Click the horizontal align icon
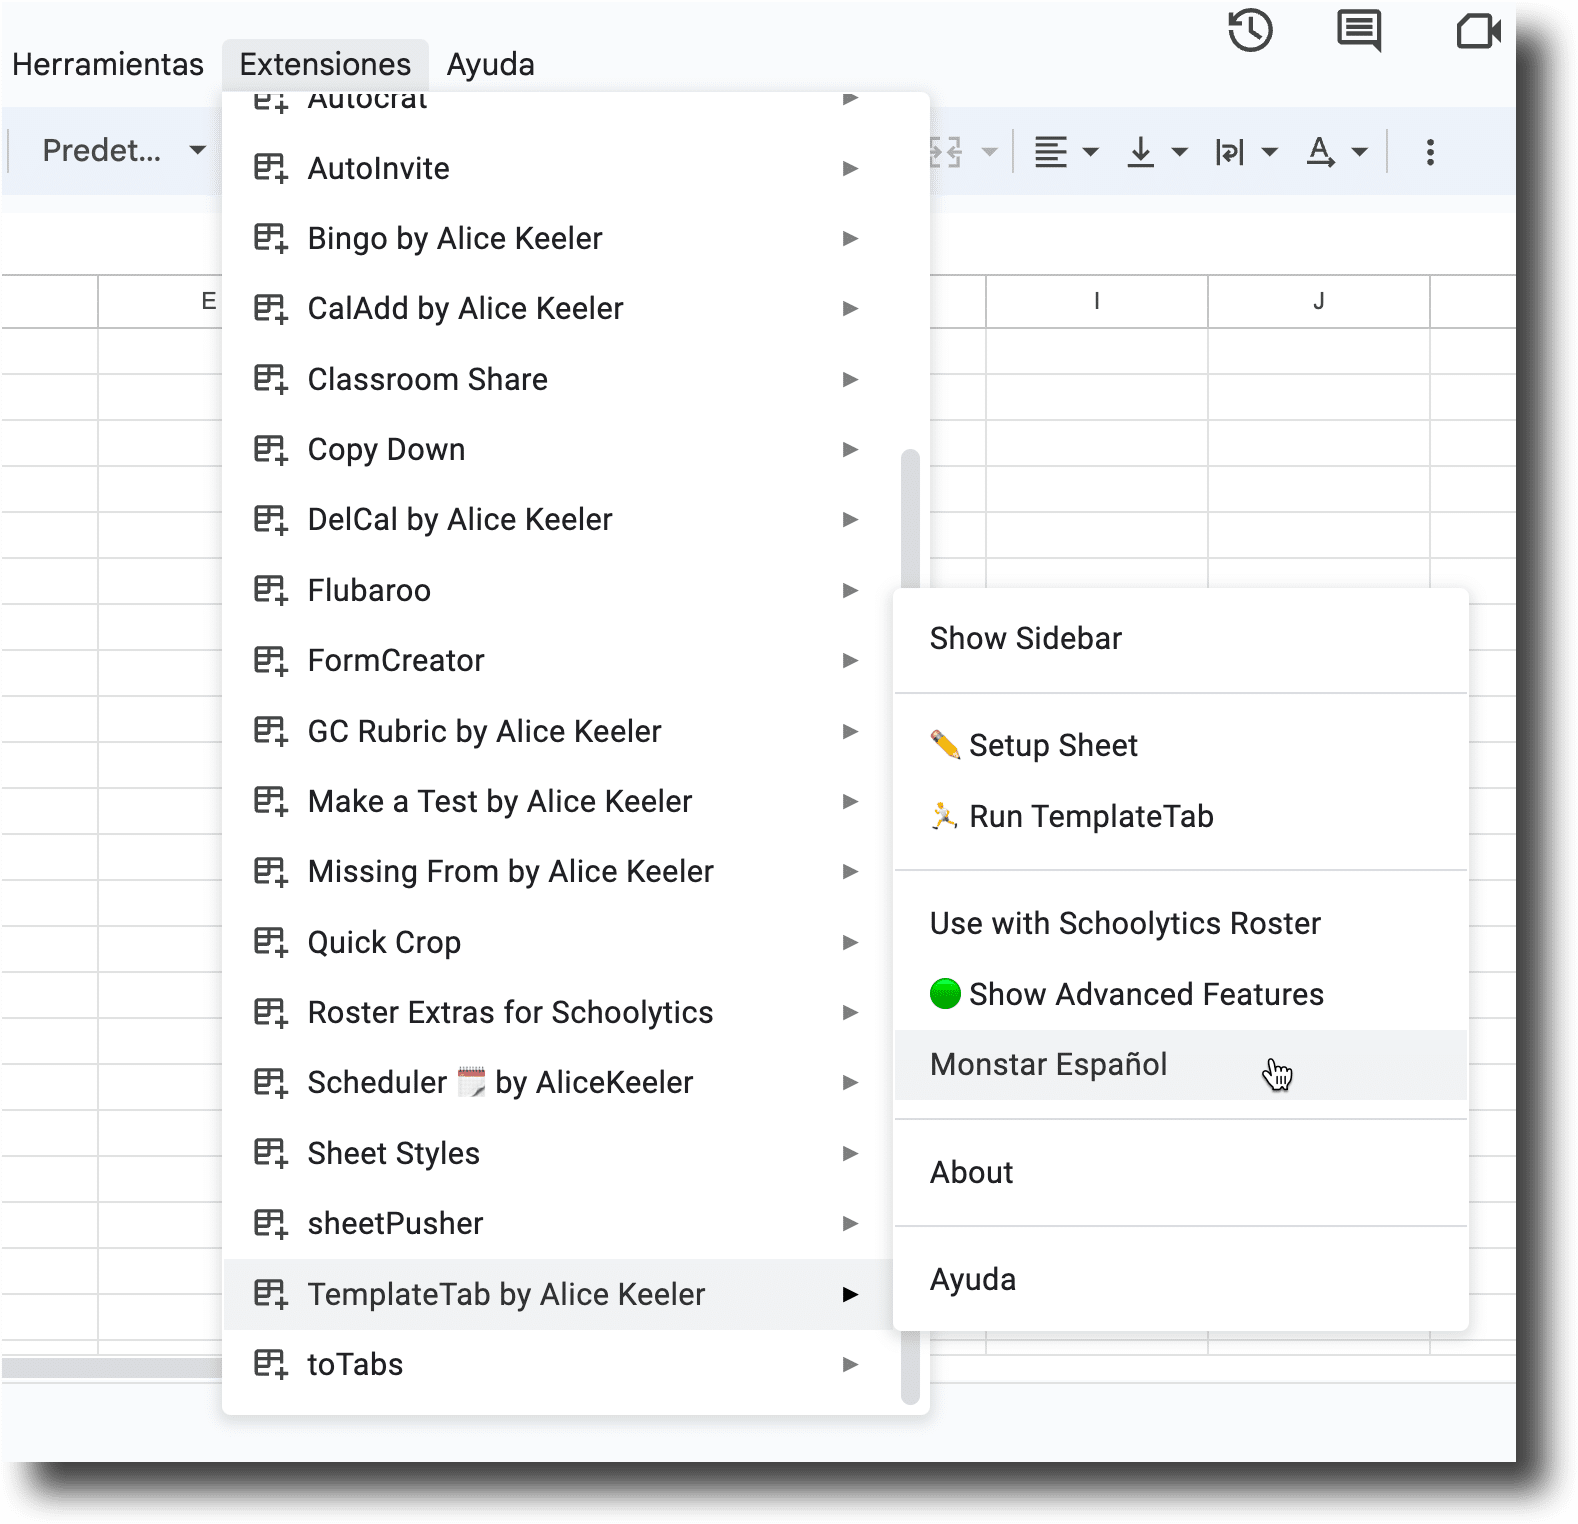This screenshot has height=1524, width=1578. click(1051, 152)
